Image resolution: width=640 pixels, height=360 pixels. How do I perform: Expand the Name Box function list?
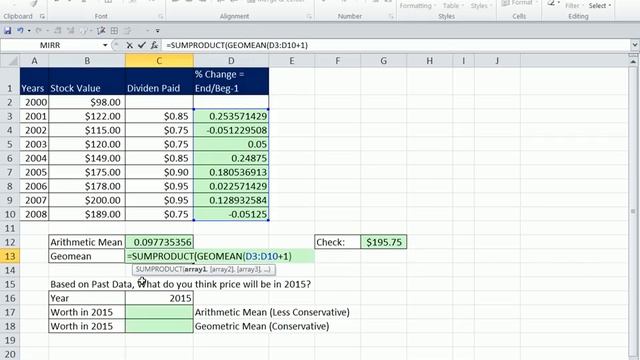coord(105,45)
